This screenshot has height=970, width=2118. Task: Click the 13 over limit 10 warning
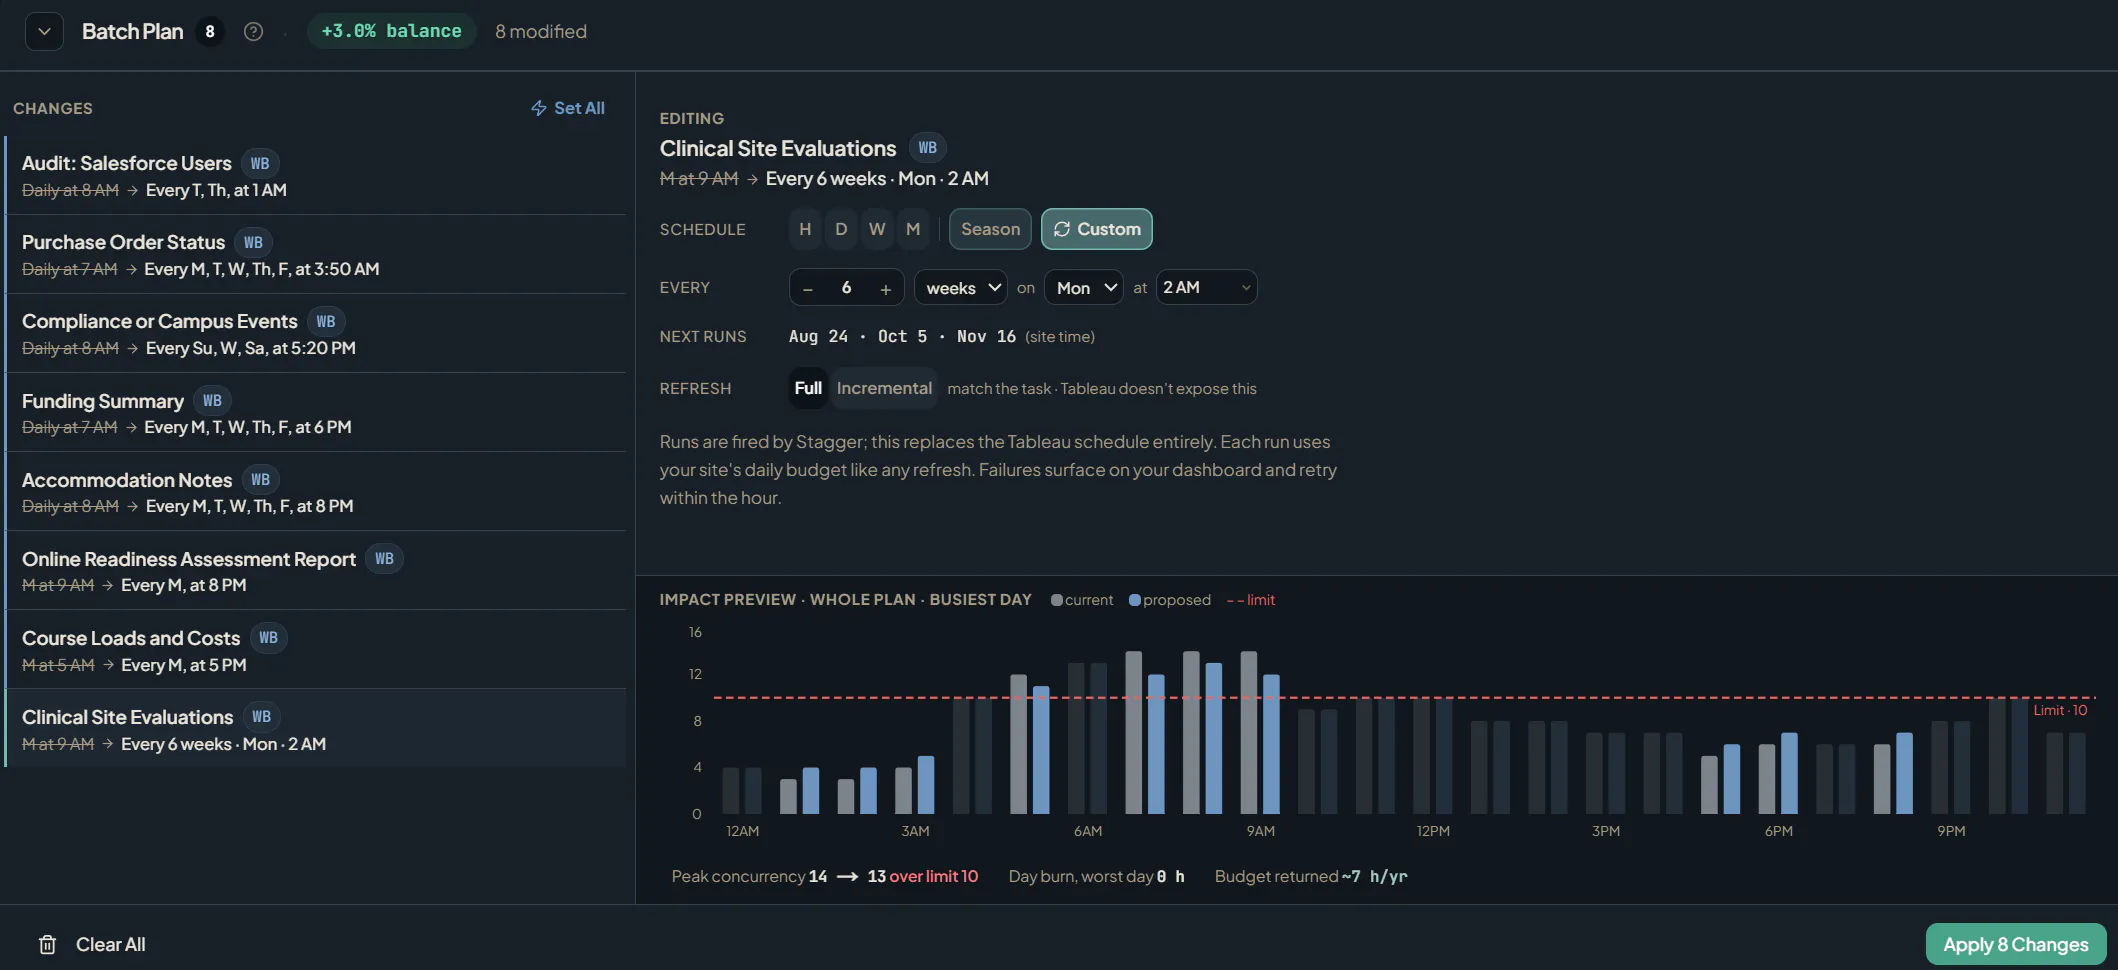coord(922,876)
